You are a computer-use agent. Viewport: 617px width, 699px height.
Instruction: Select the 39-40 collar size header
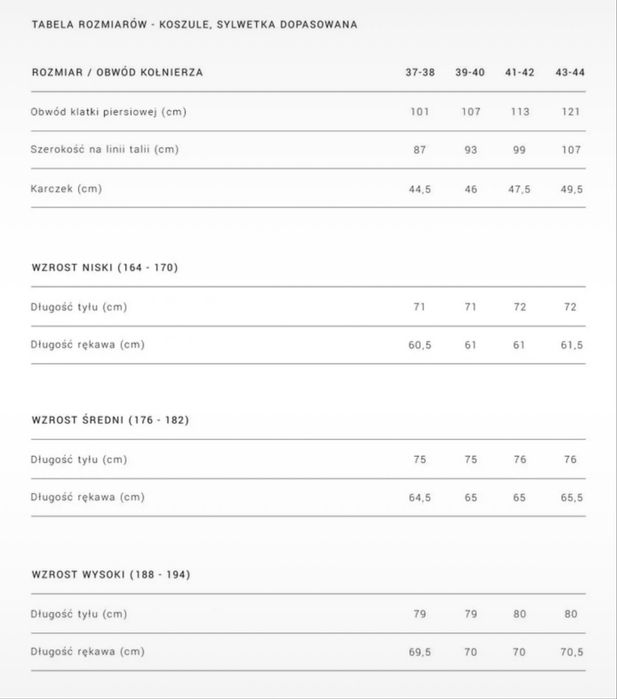[x=470, y=73]
